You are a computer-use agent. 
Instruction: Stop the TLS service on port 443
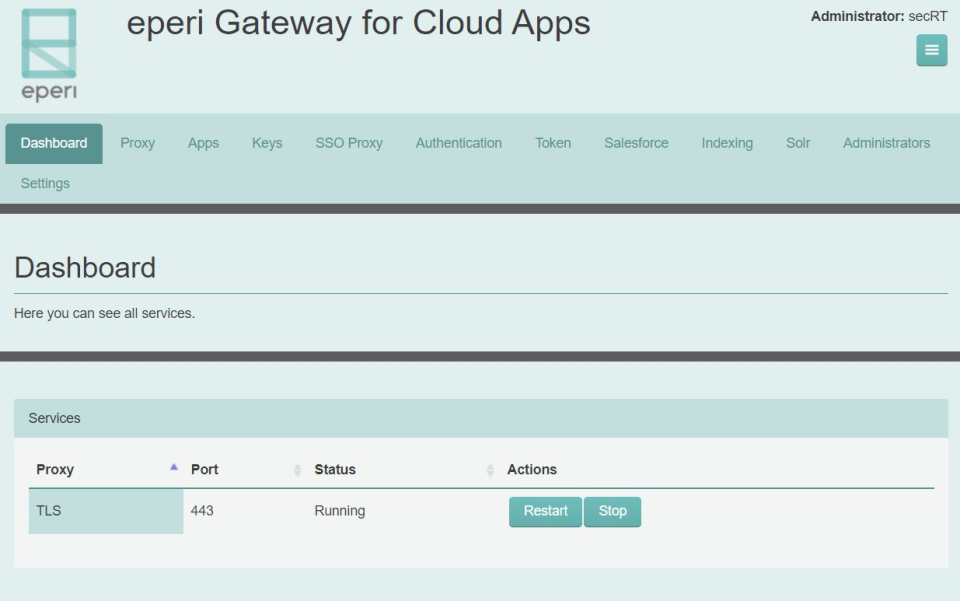613,511
